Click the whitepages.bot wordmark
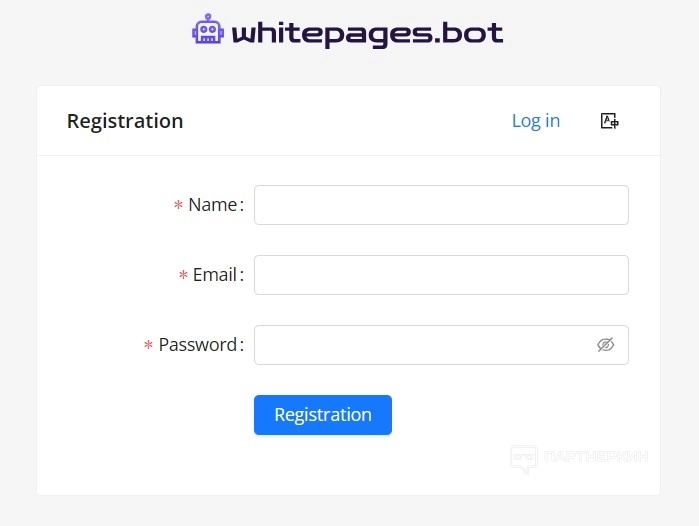 (x=367, y=34)
